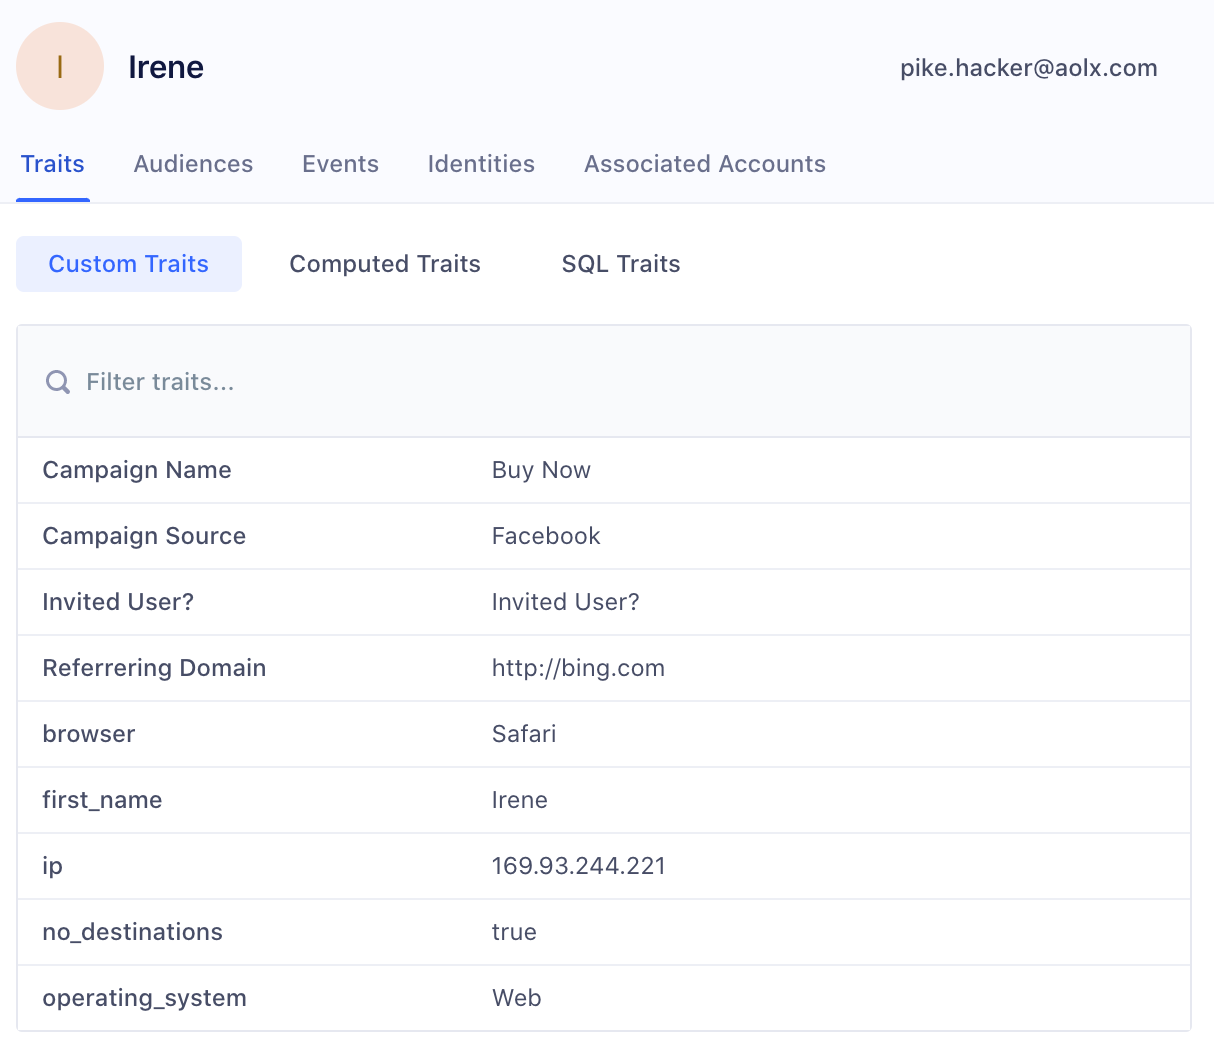Click the Facebook campaign source value
Viewport: 1214px width, 1060px height.
pos(546,536)
